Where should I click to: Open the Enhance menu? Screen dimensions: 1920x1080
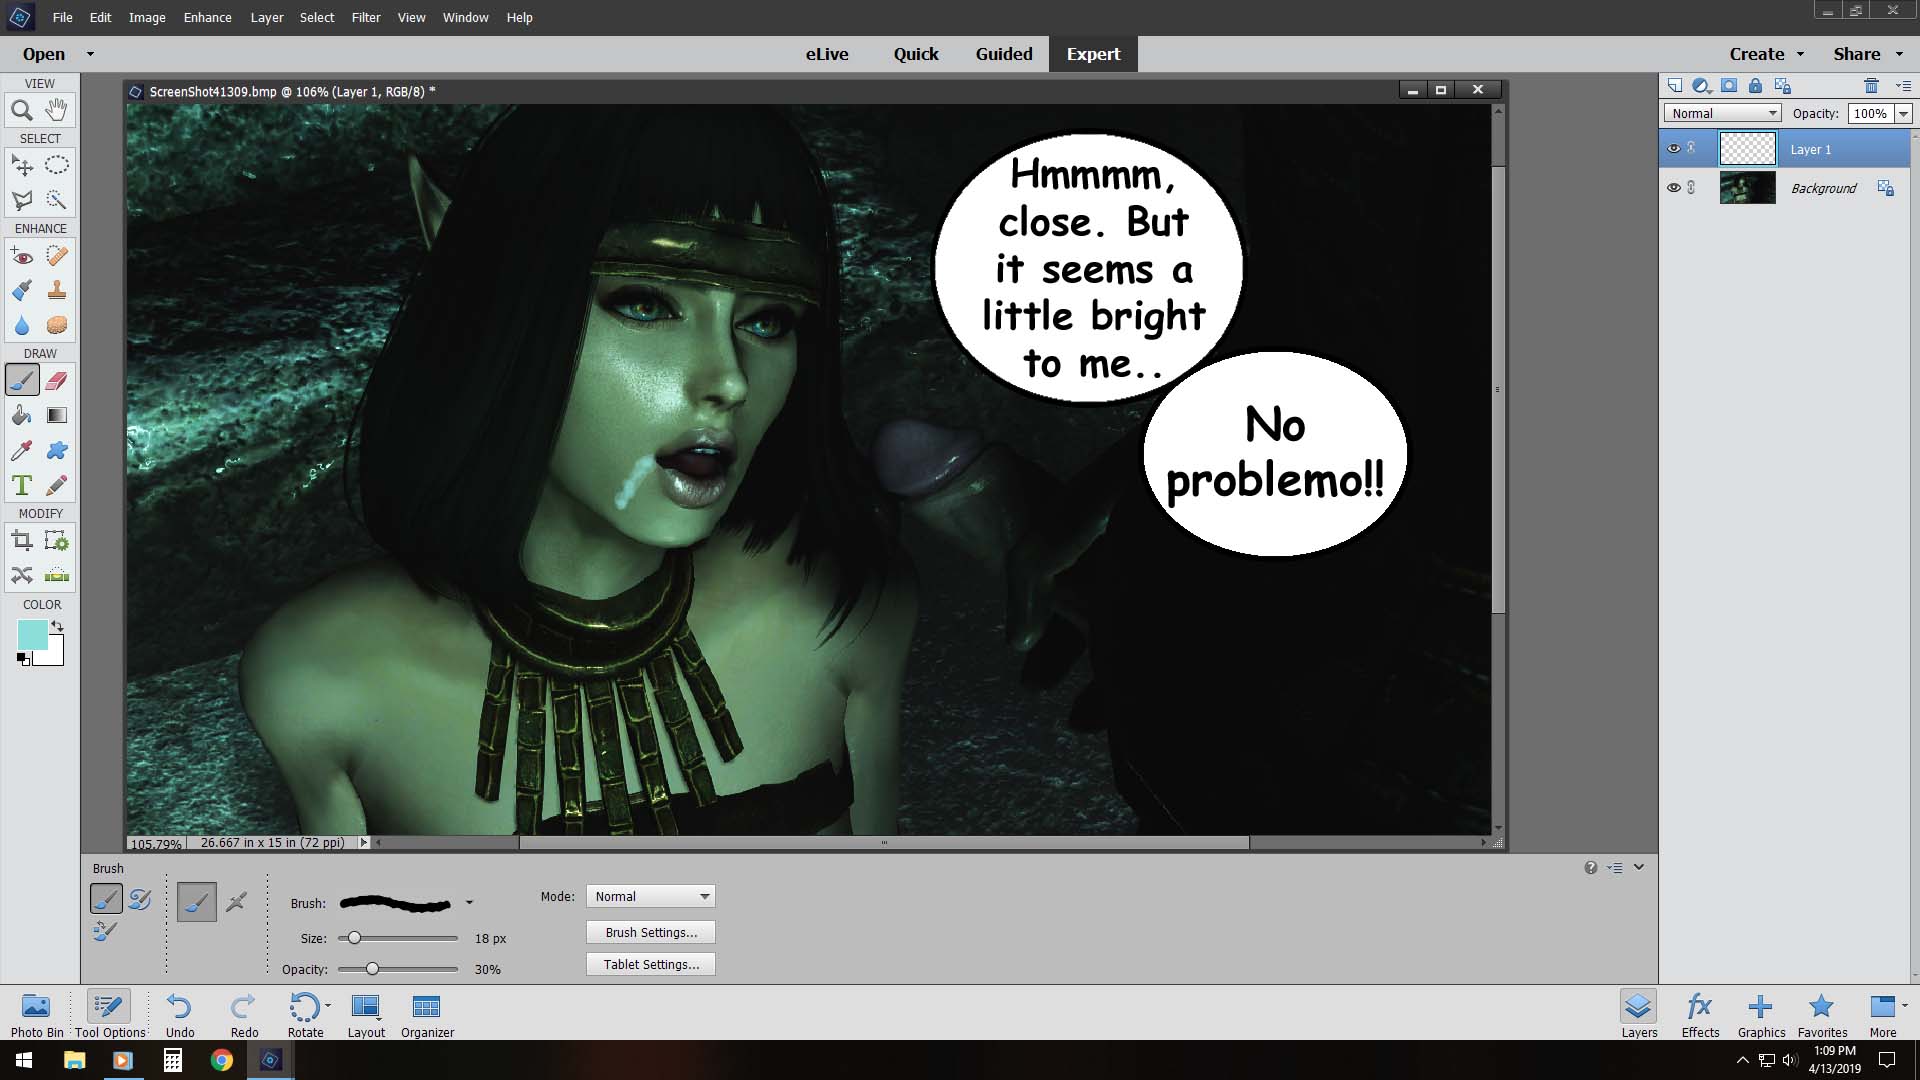(x=207, y=17)
